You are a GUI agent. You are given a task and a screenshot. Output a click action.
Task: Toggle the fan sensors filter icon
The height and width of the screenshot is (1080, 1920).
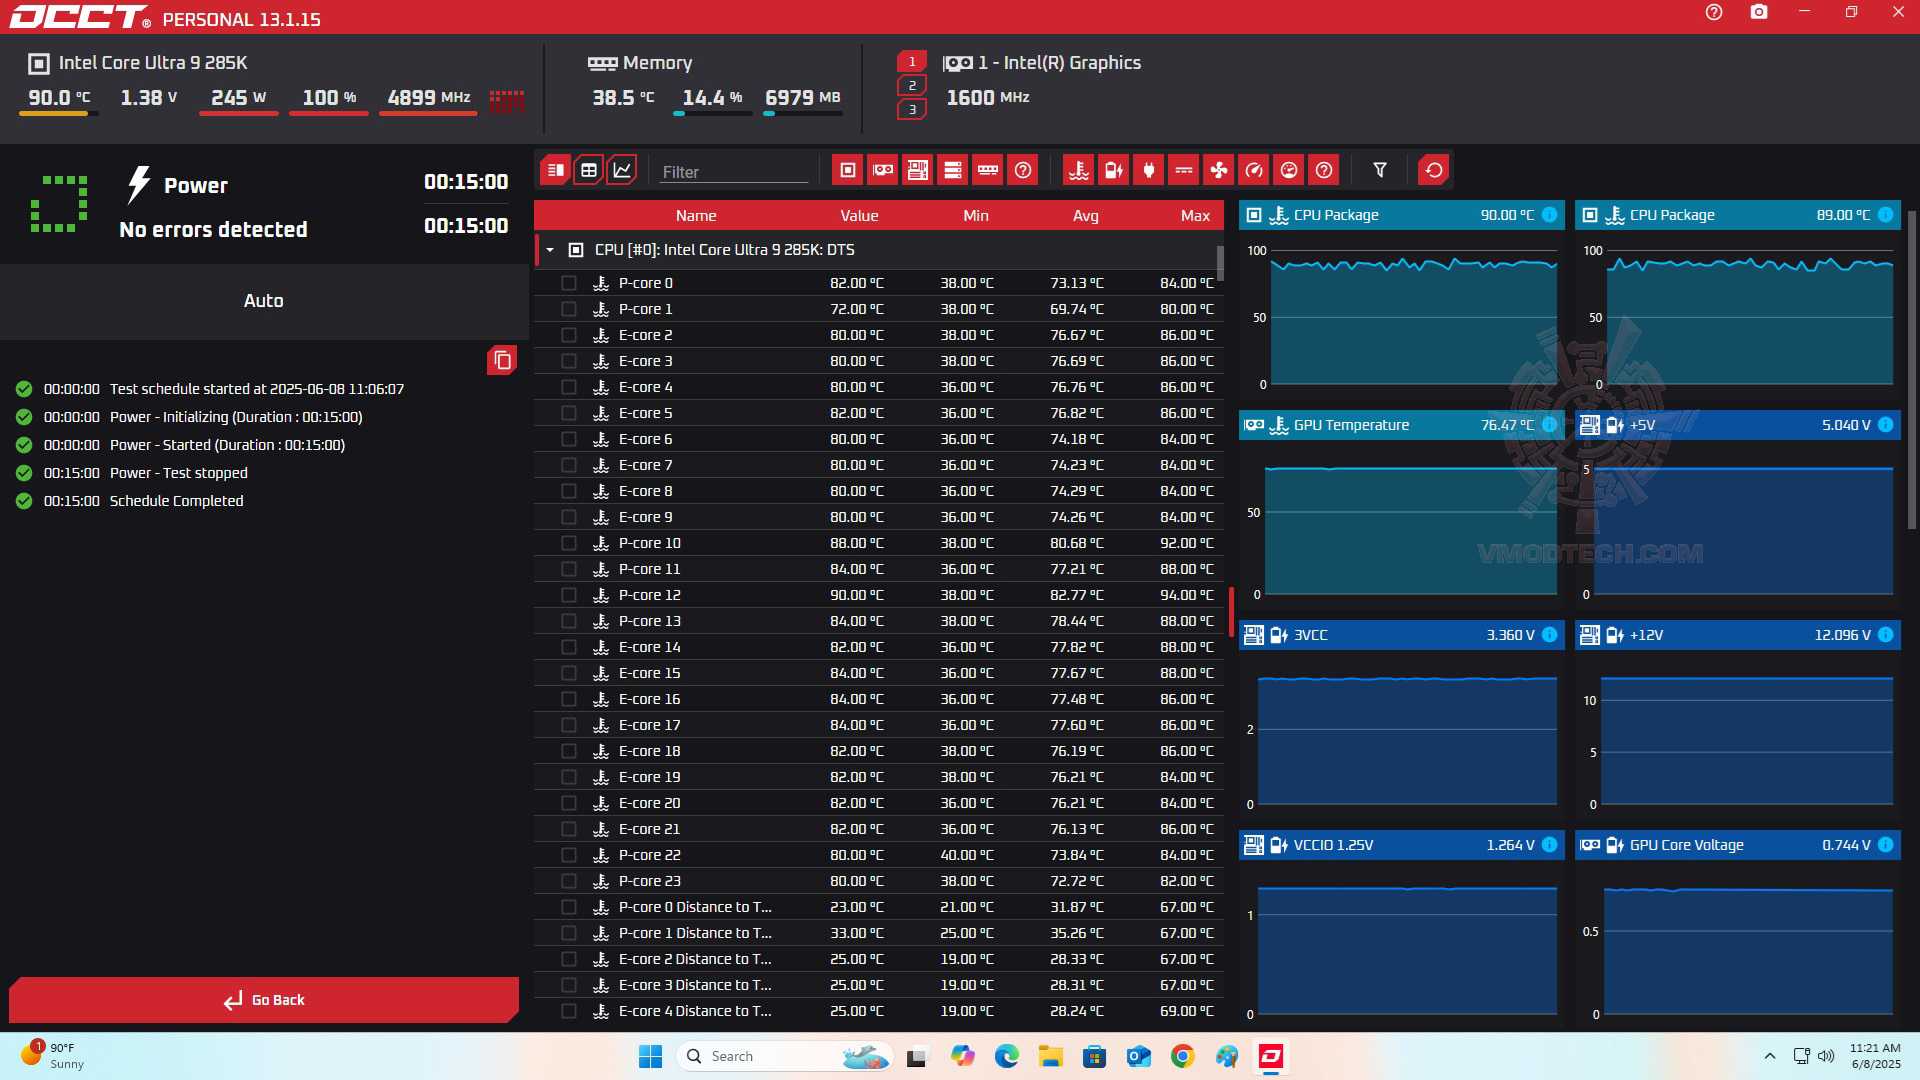[1218, 170]
